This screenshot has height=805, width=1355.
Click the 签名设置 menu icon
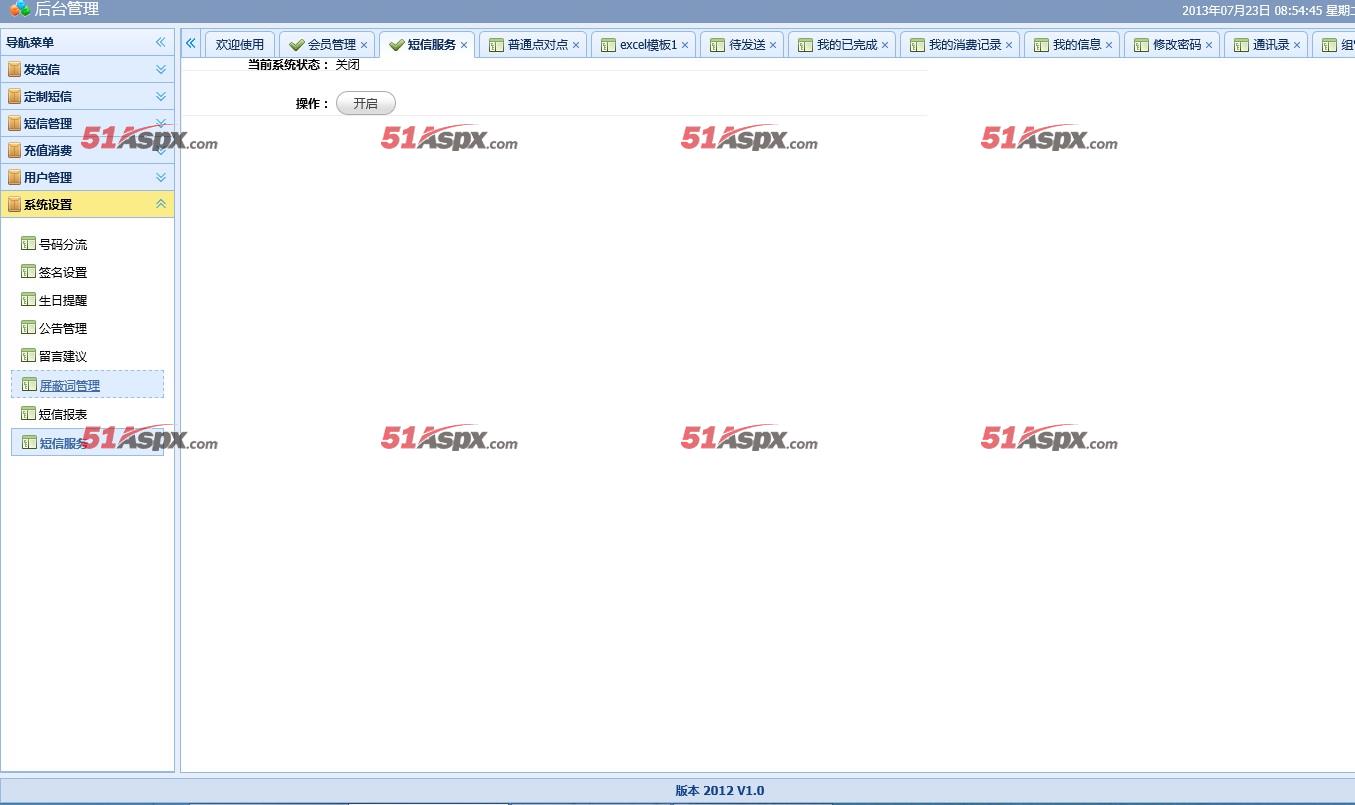[x=28, y=271]
